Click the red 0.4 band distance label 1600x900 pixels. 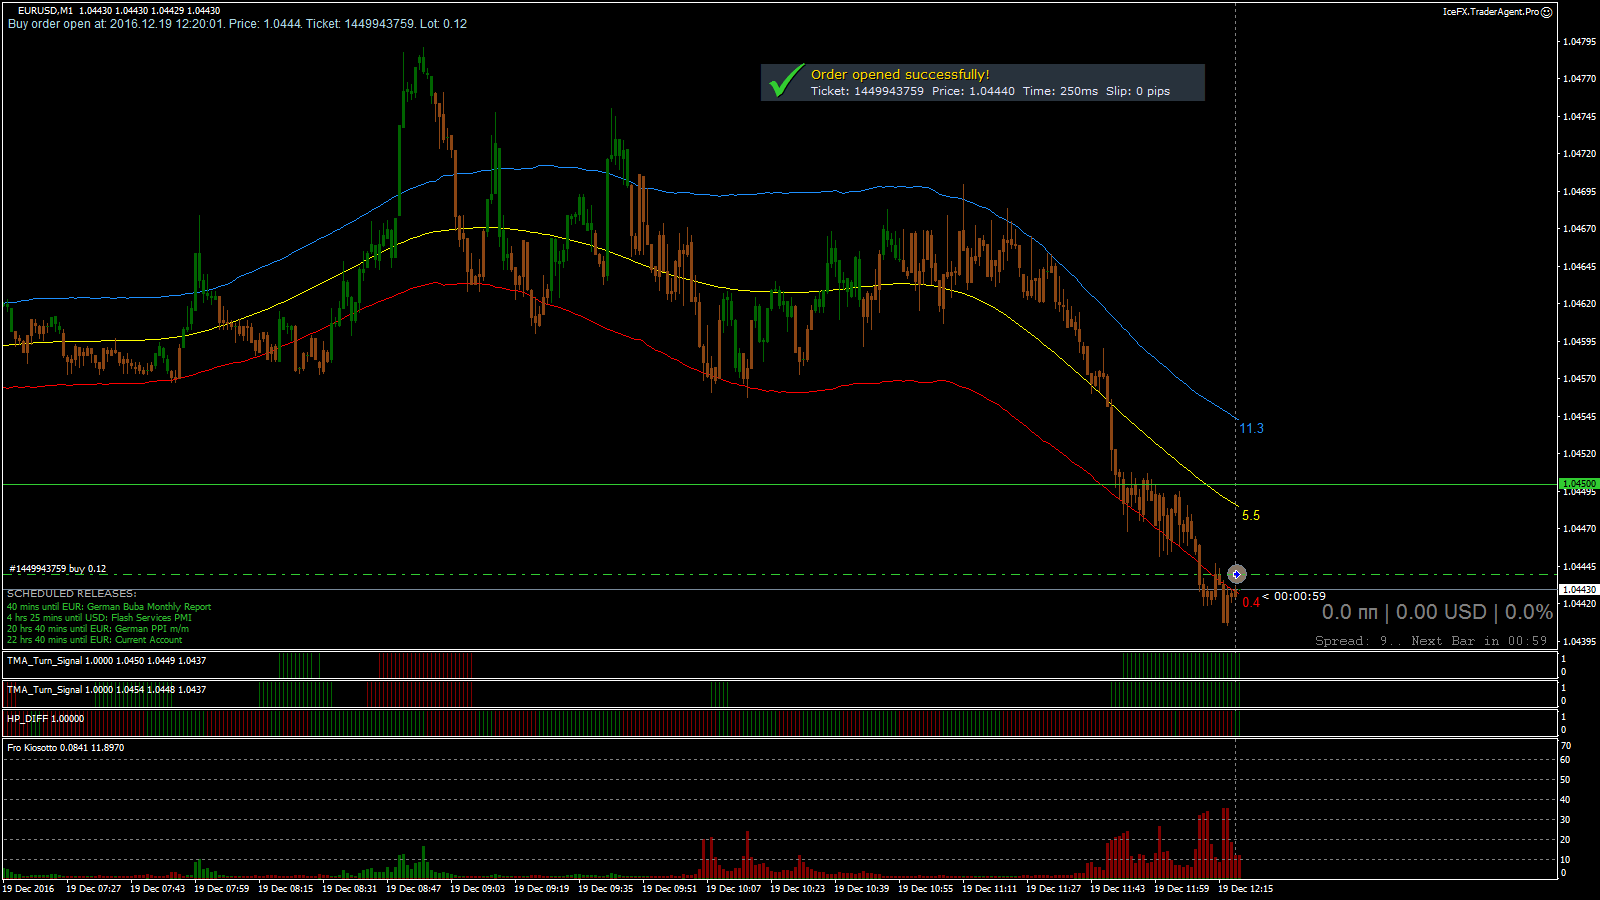tap(1251, 603)
